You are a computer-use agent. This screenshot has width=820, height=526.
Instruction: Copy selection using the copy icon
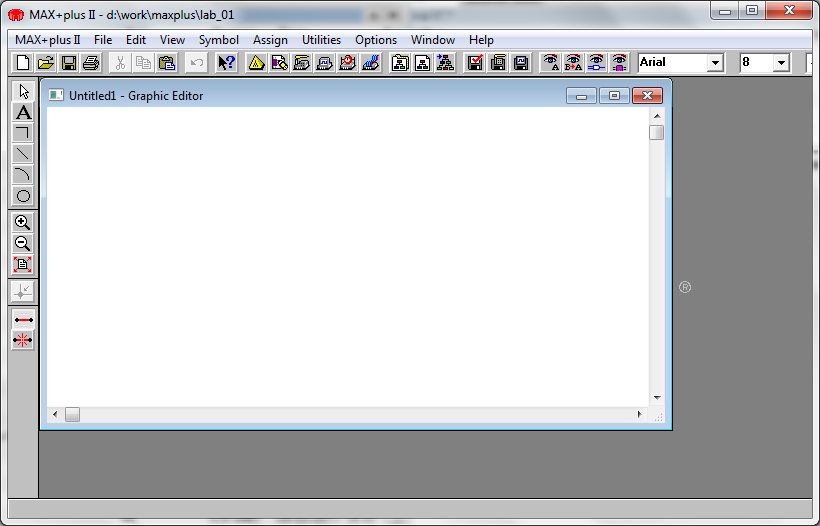tap(143, 63)
